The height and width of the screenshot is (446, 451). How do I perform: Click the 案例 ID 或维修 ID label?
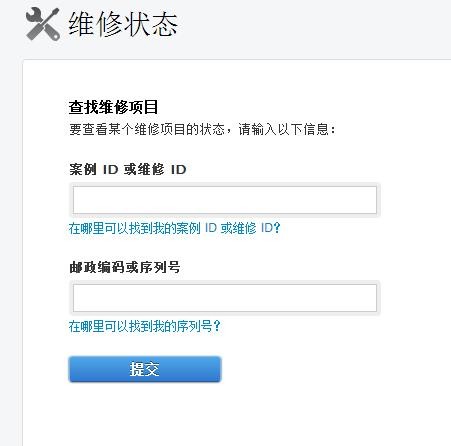pos(128,169)
